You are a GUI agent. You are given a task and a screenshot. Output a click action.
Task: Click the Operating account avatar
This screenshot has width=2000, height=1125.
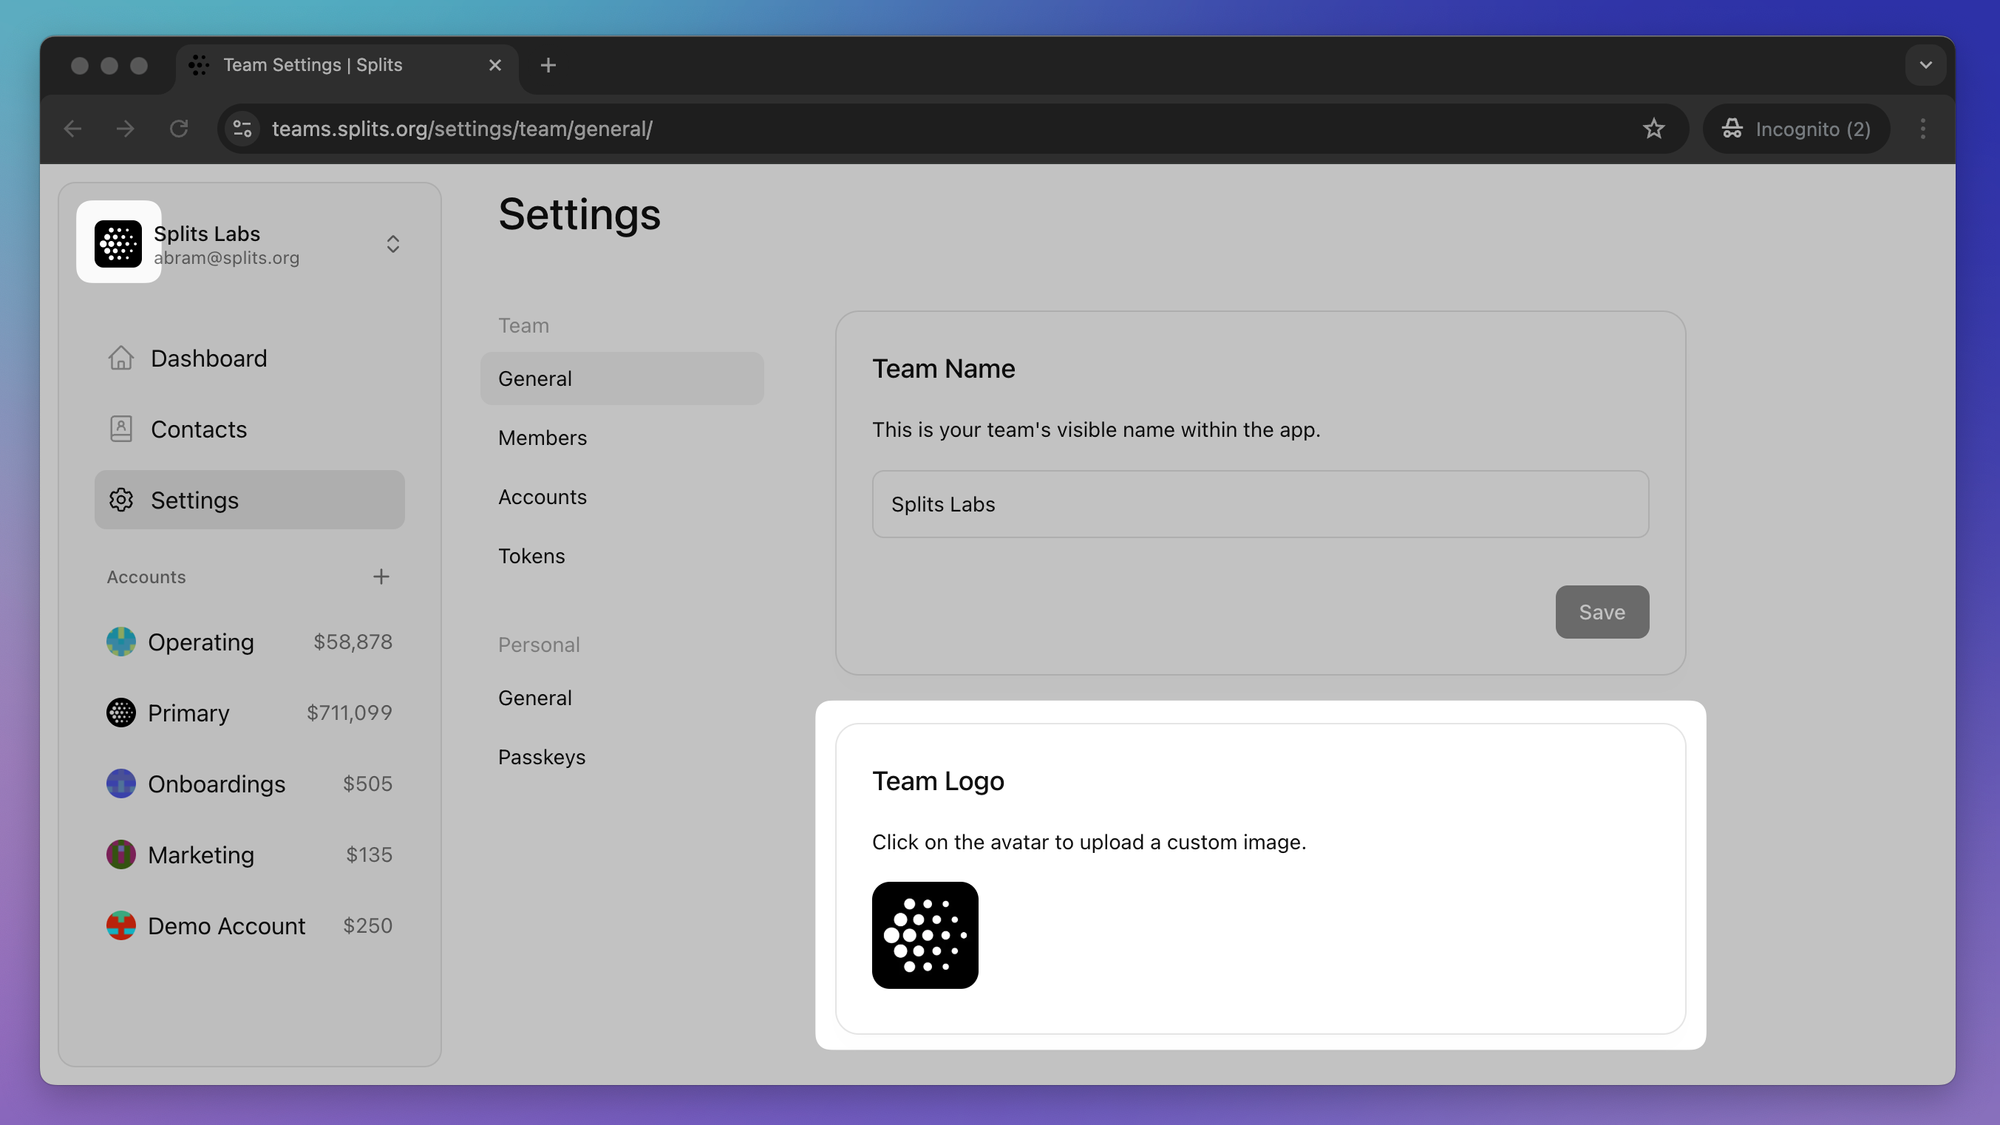coord(121,642)
